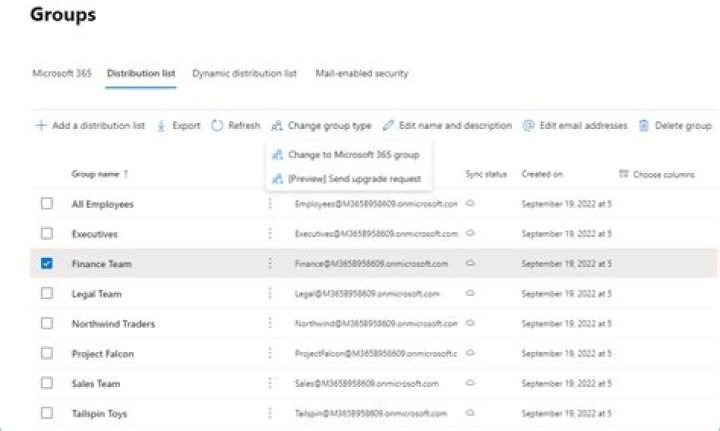
Task: Click the Sync status column header
Action: pos(486,174)
